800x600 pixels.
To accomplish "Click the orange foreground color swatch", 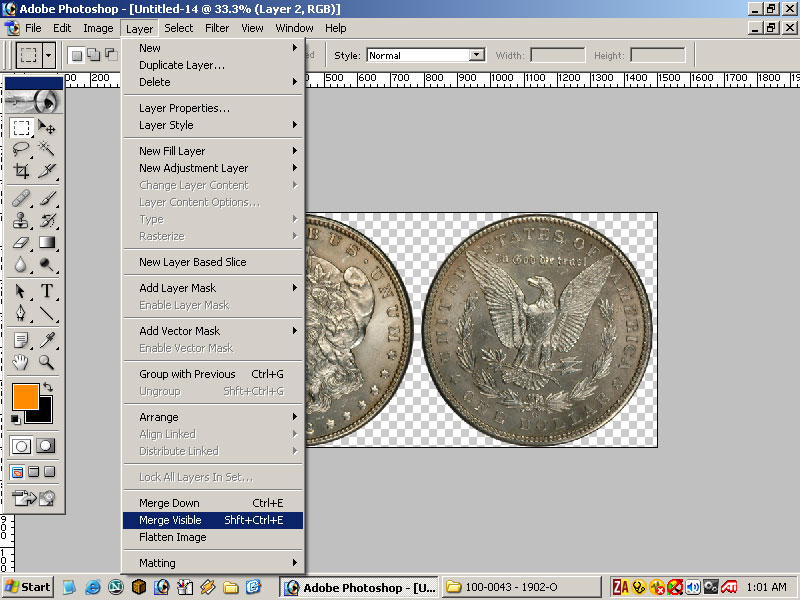I will click(x=25, y=396).
